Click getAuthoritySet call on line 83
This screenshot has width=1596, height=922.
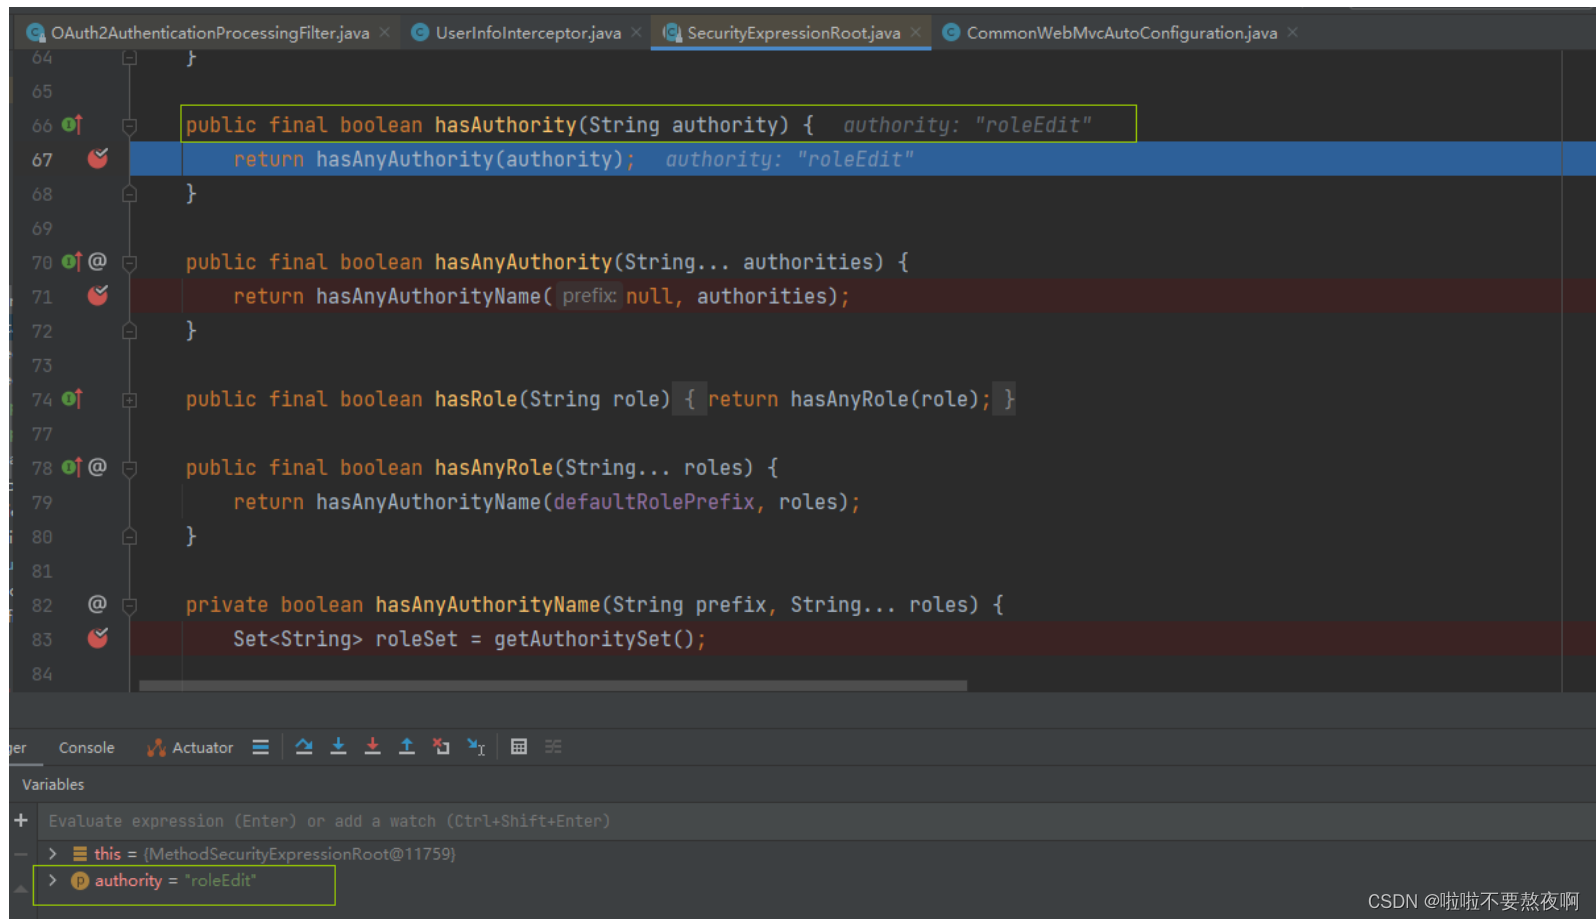pos(582,639)
